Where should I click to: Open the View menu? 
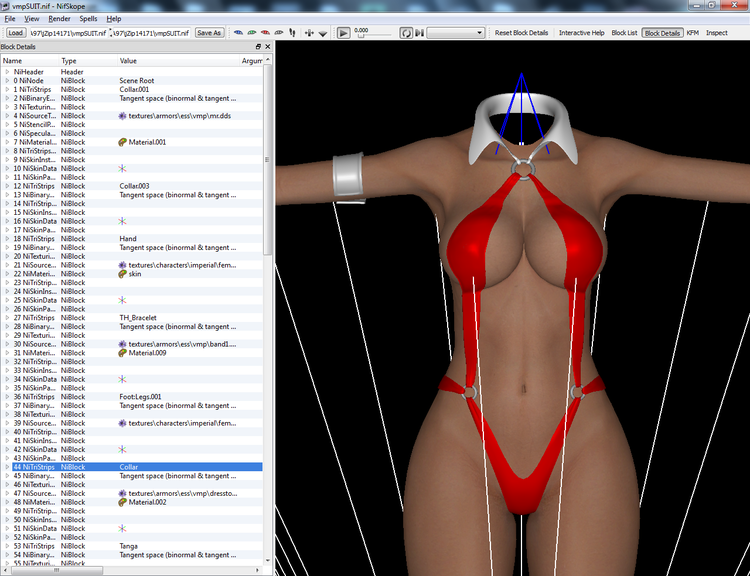coord(32,19)
